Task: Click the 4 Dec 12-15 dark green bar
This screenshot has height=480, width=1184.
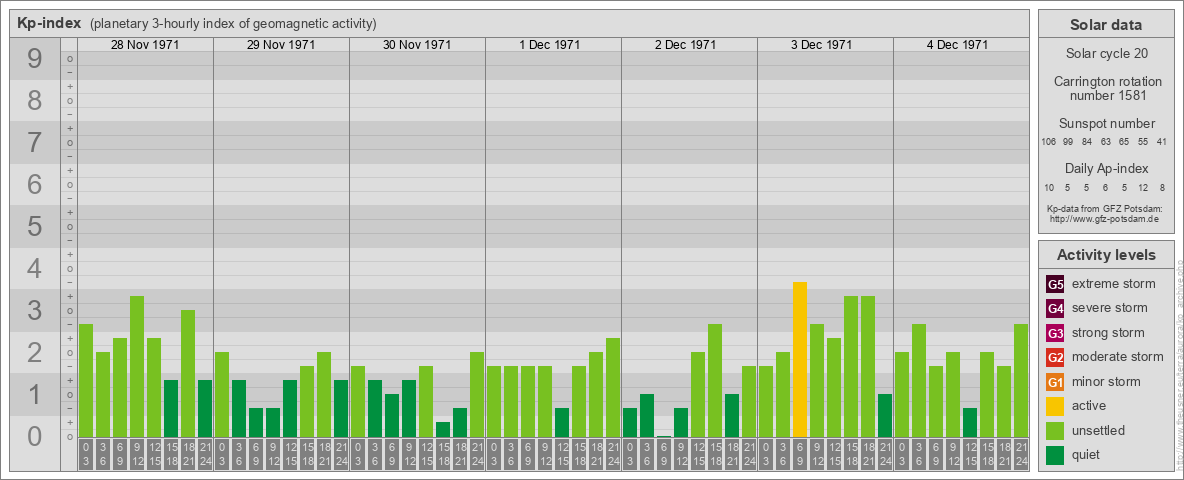Action: pos(970,423)
